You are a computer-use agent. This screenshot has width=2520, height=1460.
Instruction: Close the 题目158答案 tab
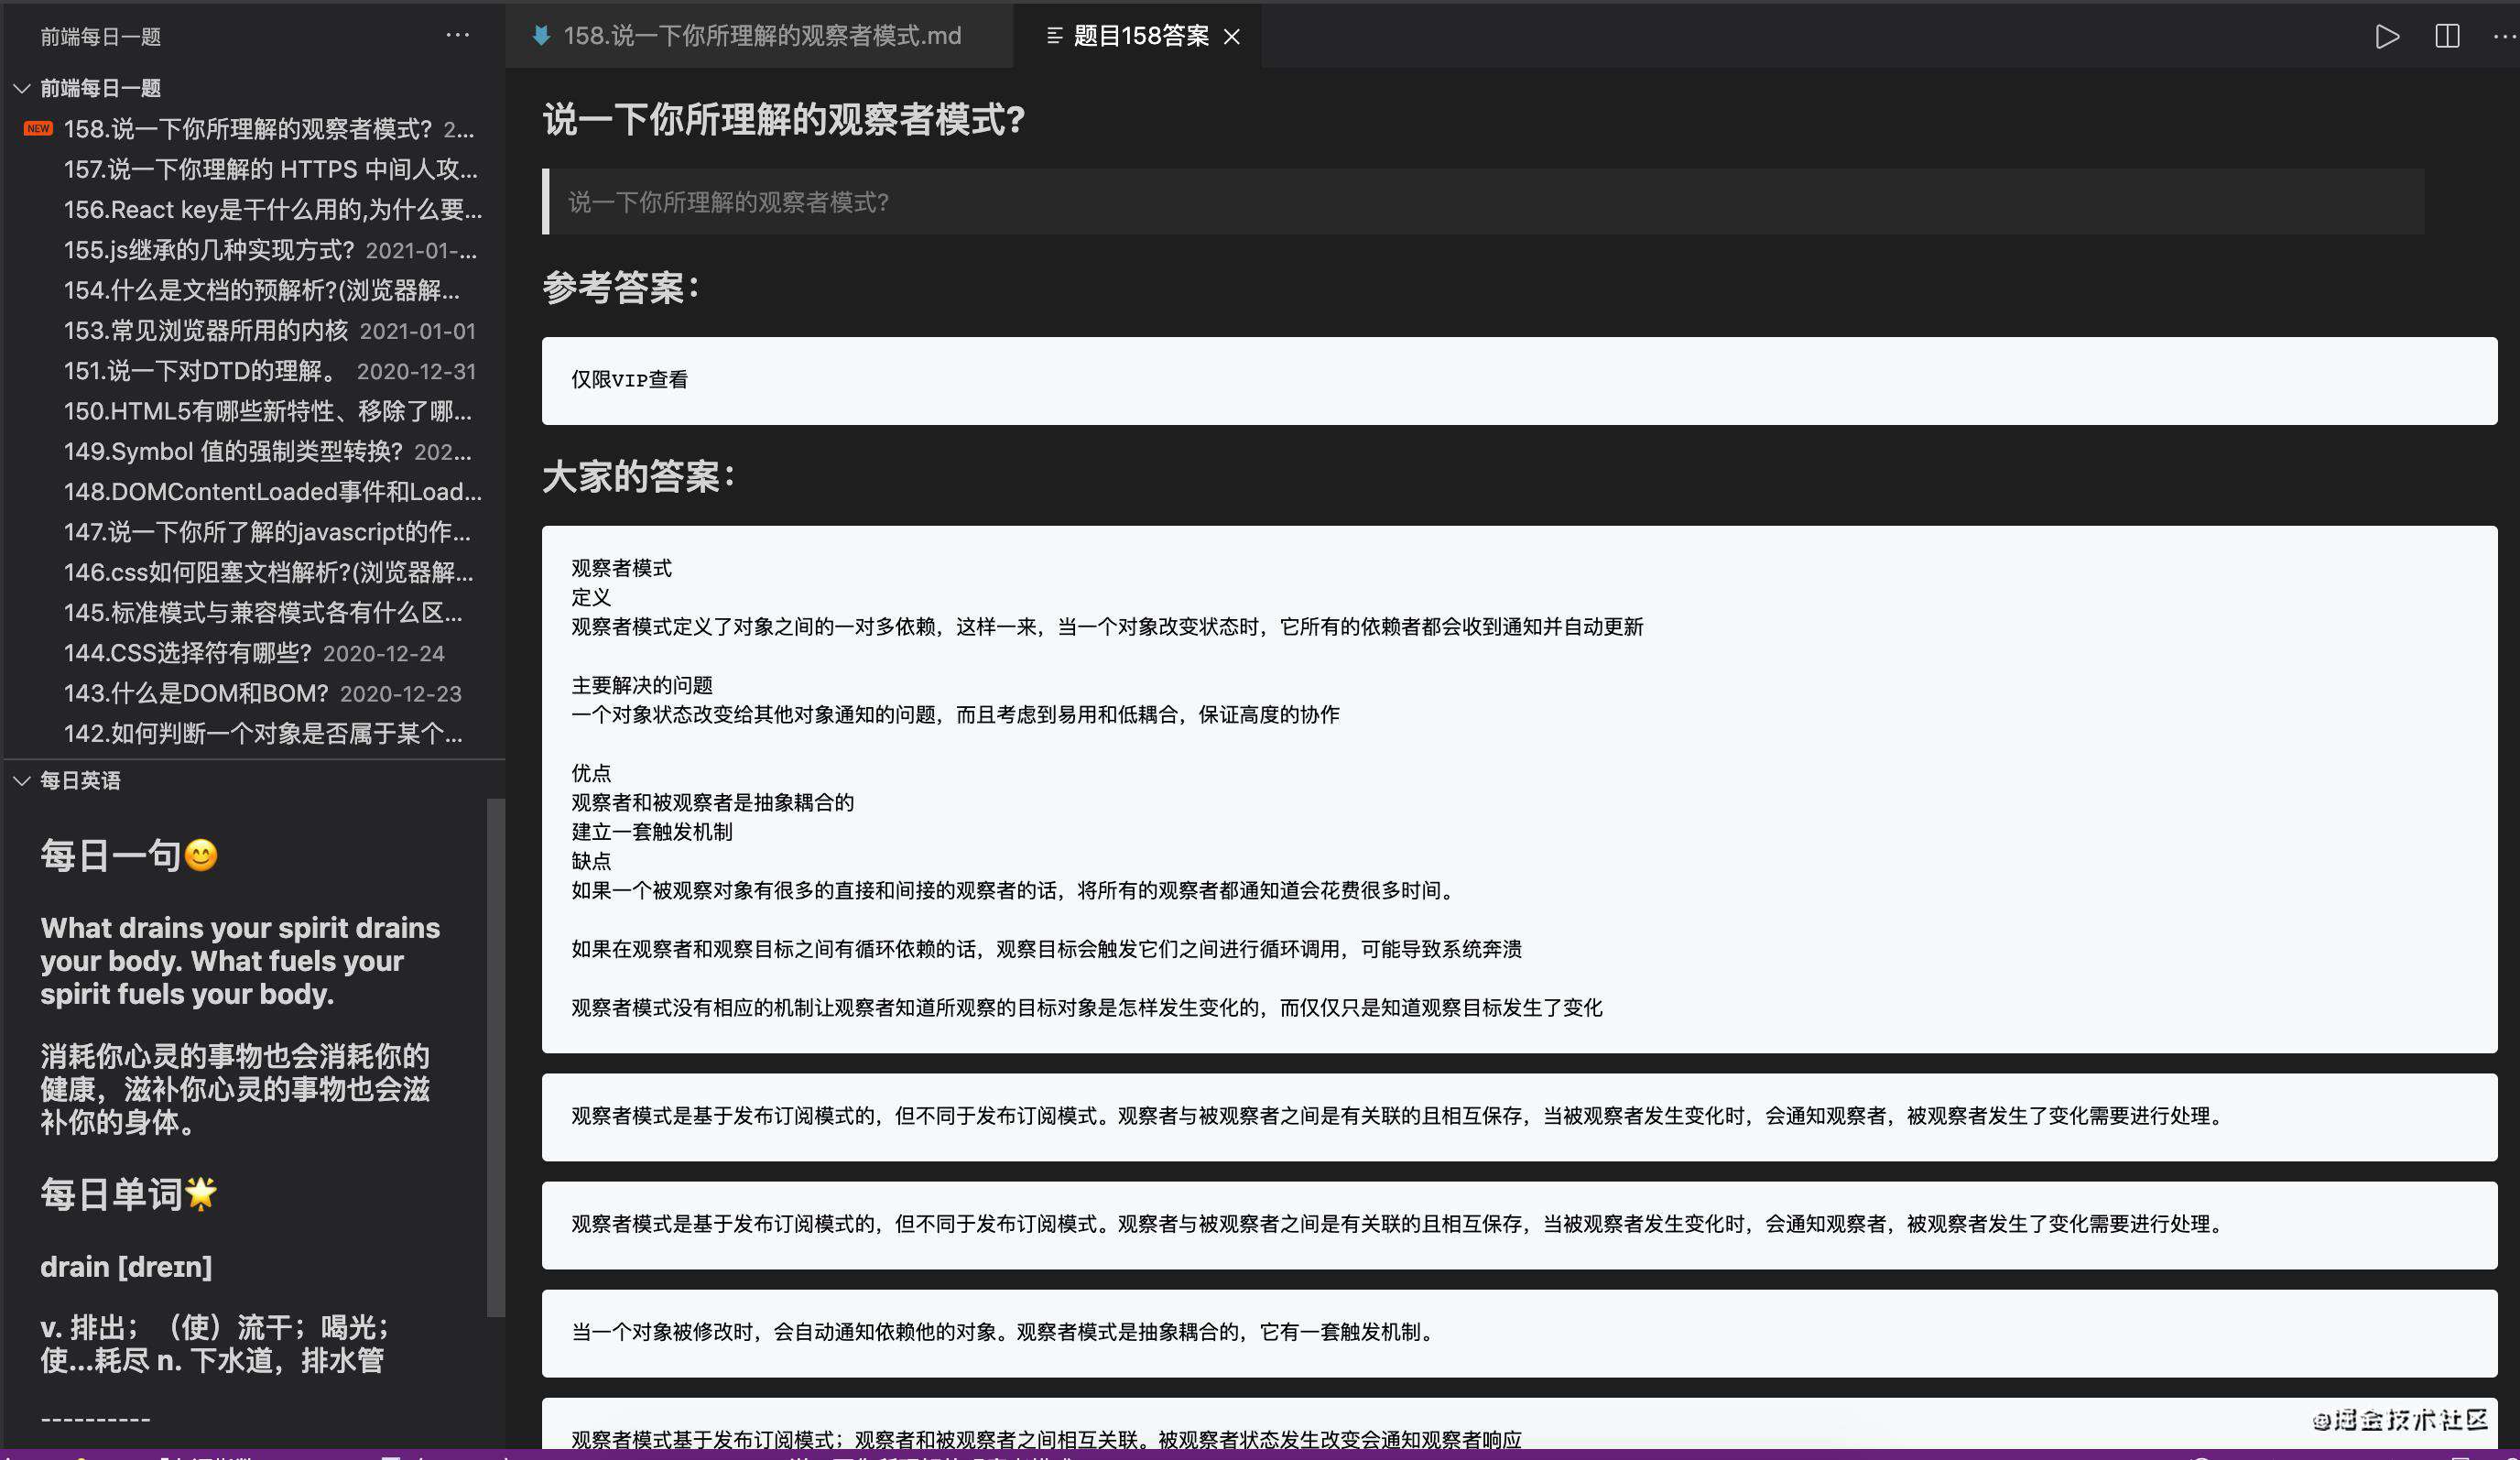[1232, 37]
